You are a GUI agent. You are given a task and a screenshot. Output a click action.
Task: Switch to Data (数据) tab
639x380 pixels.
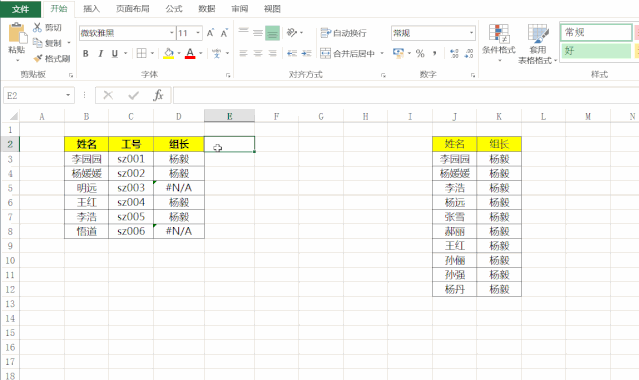point(207,9)
